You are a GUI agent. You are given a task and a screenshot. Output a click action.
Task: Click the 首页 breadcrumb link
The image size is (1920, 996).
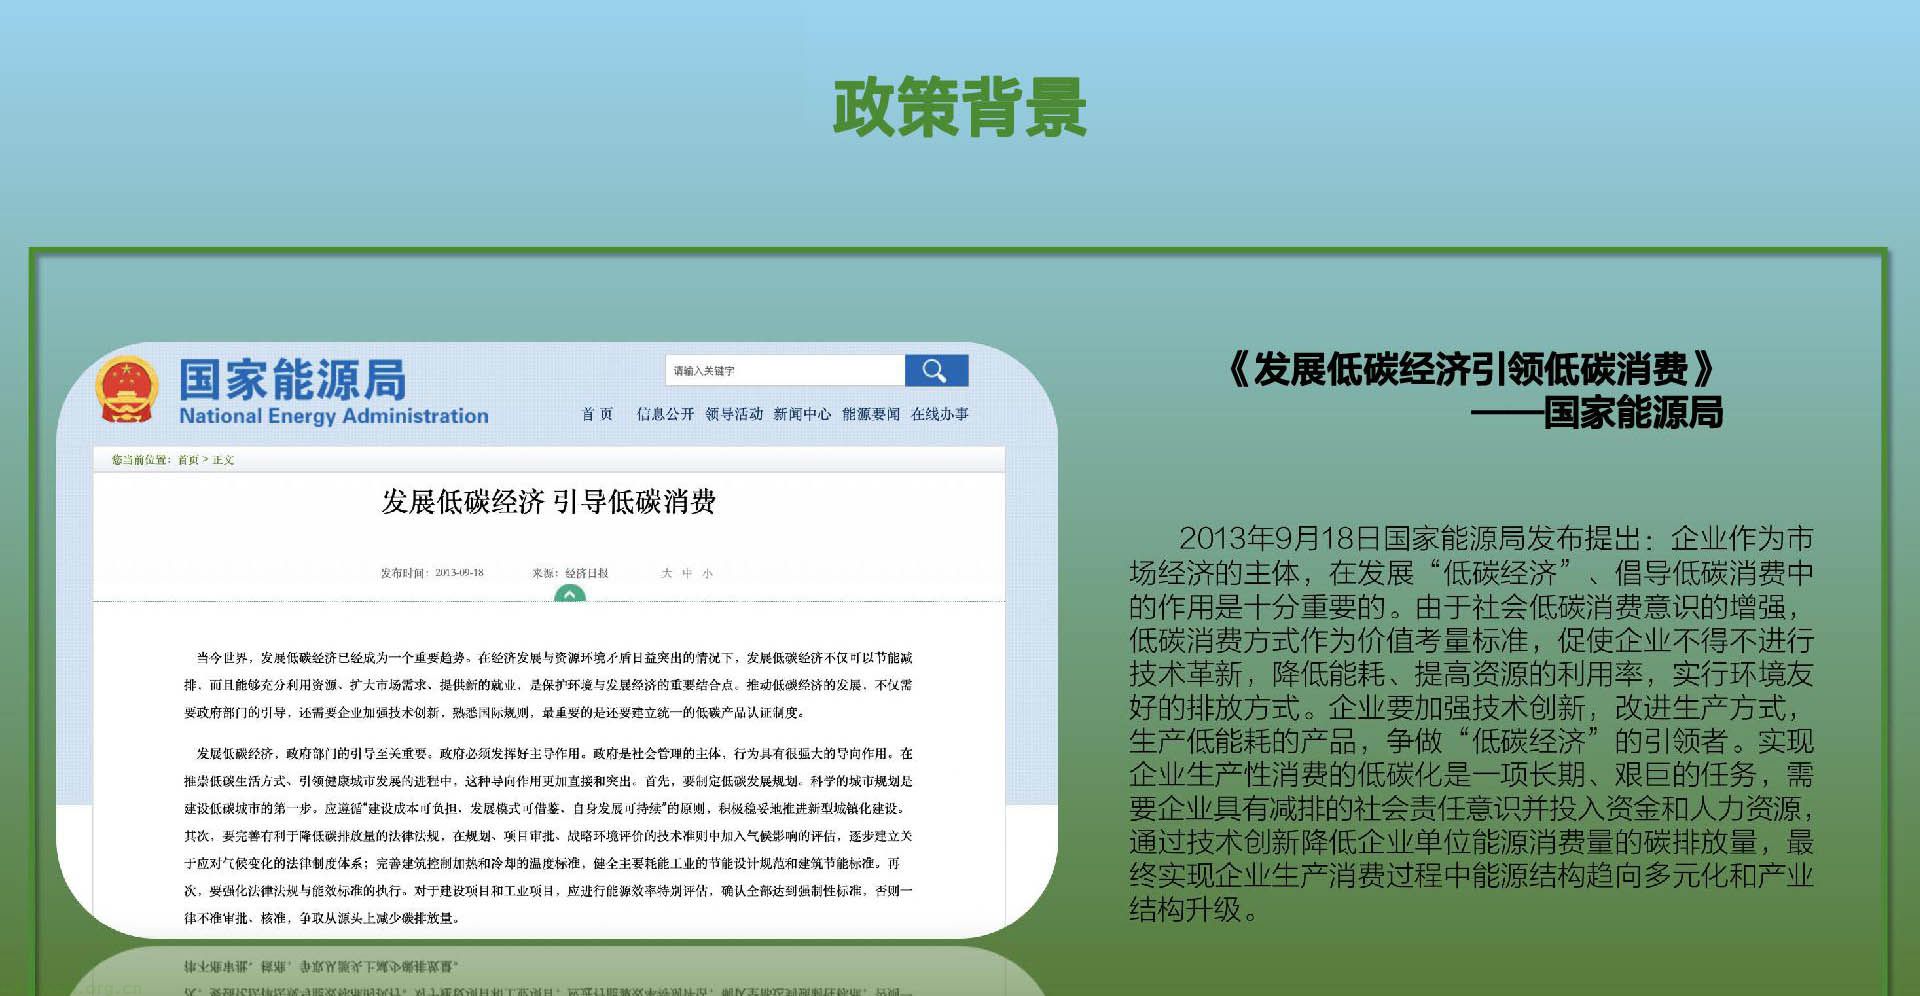point(188,460)
